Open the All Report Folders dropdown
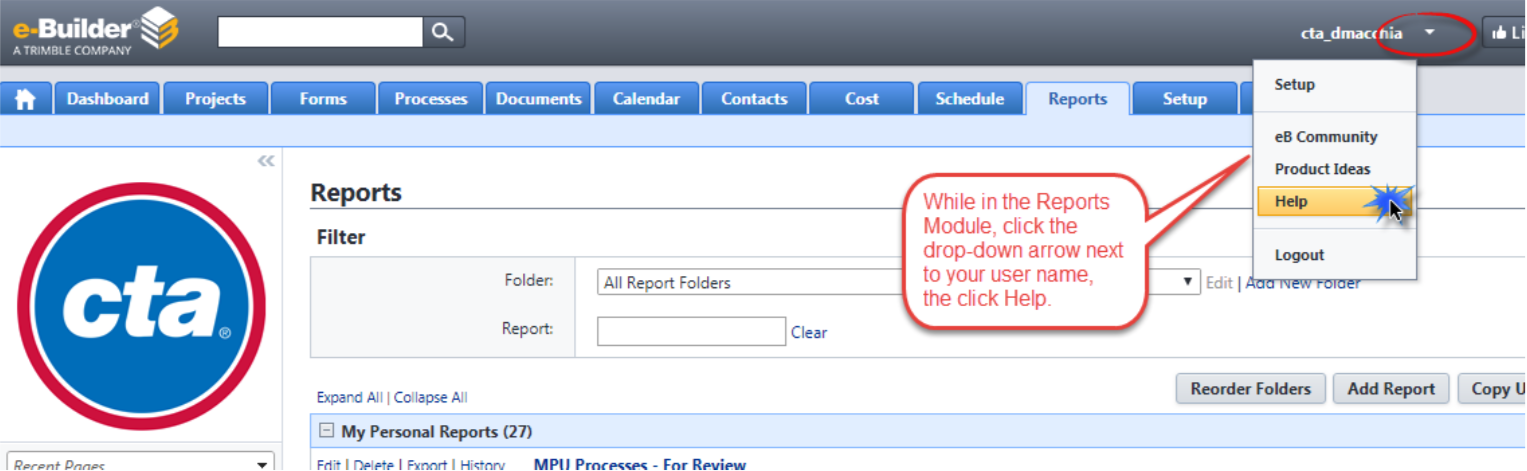The image size is (1527, 471). pyautogui.click(x=898, y=282)
